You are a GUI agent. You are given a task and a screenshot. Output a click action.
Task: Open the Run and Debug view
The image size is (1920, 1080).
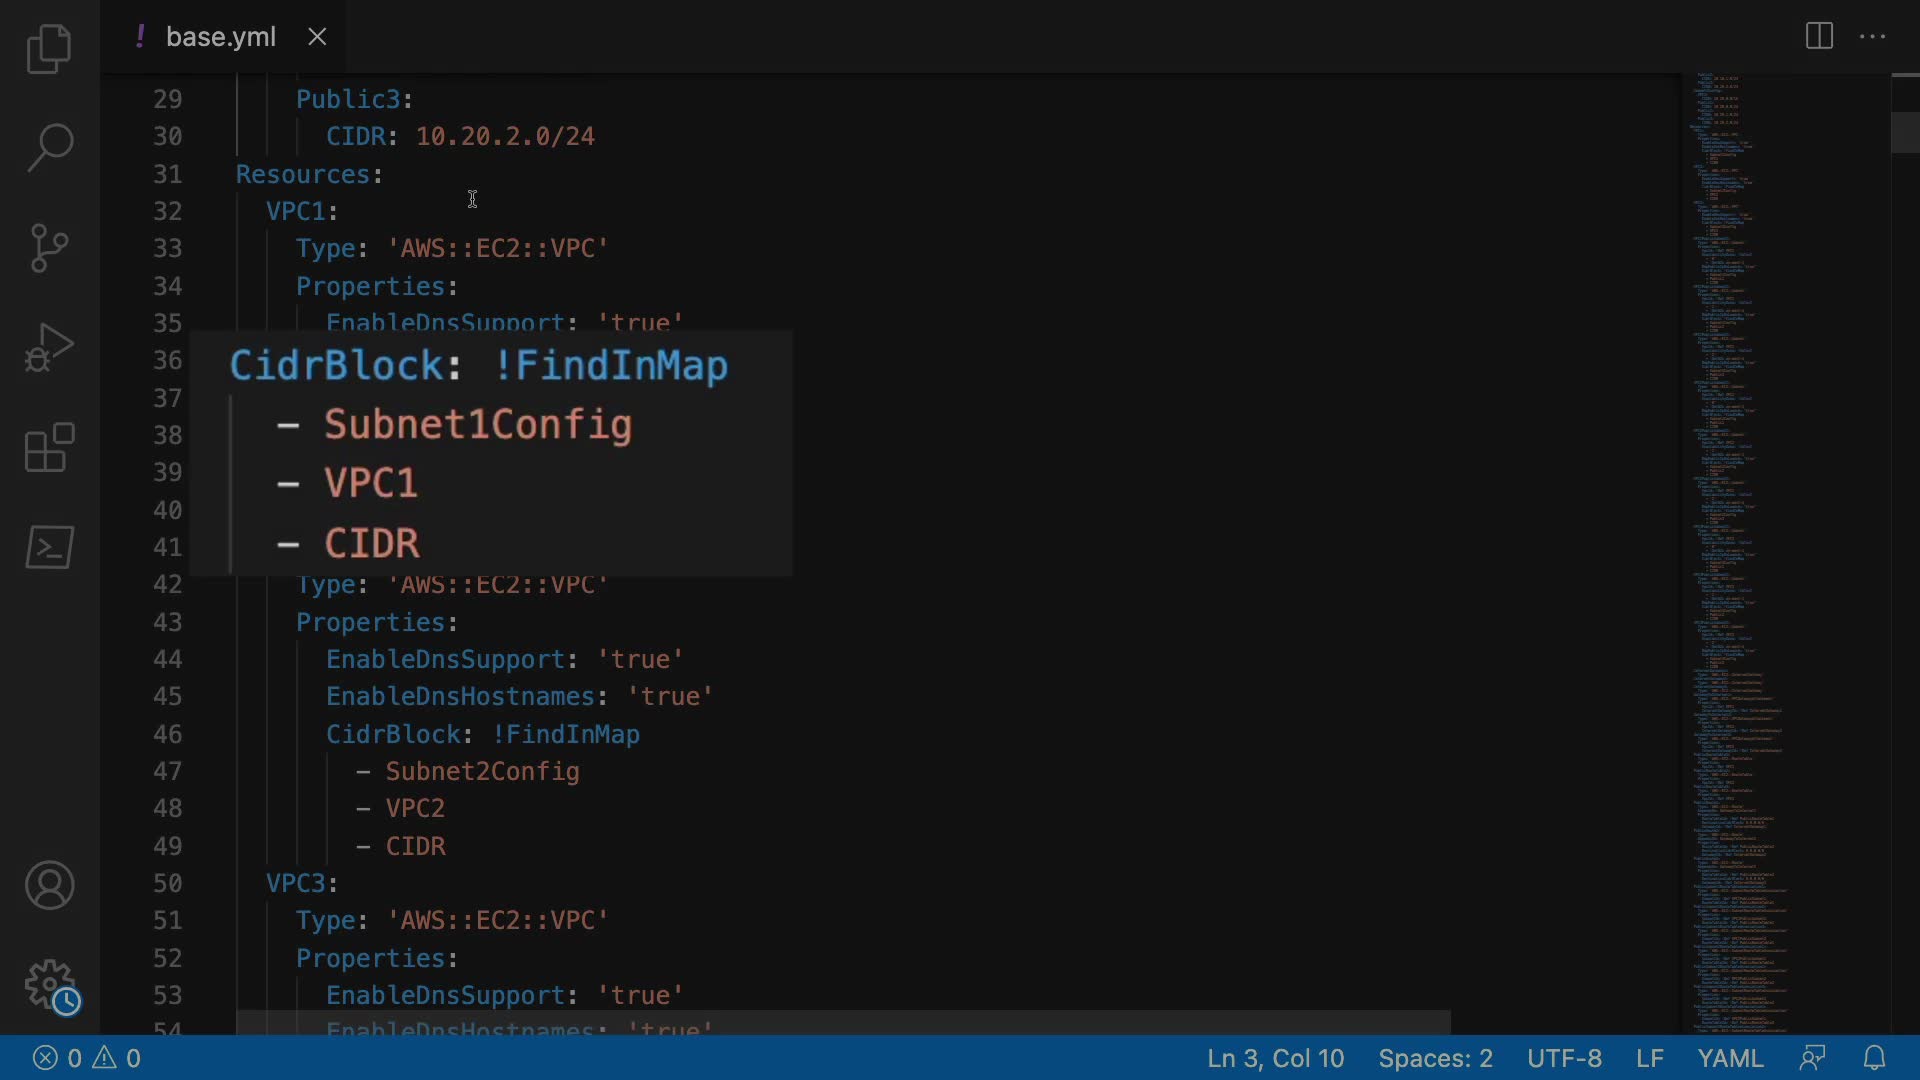point(49,347)
